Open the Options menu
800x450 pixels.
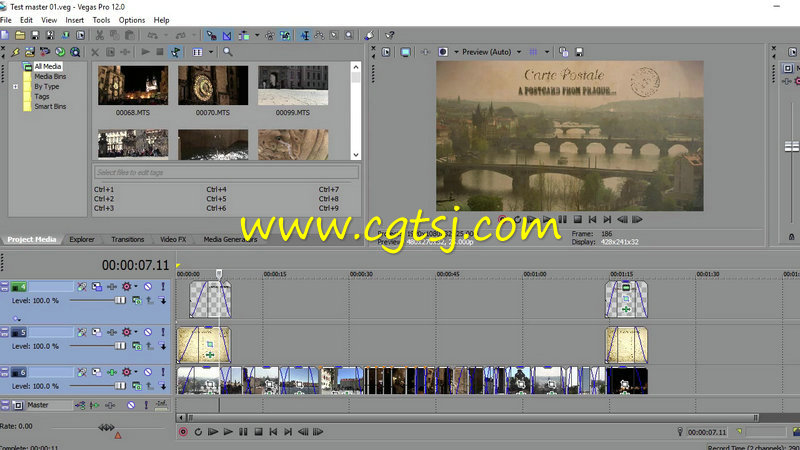pyautogui.click(x=132, y=20)
